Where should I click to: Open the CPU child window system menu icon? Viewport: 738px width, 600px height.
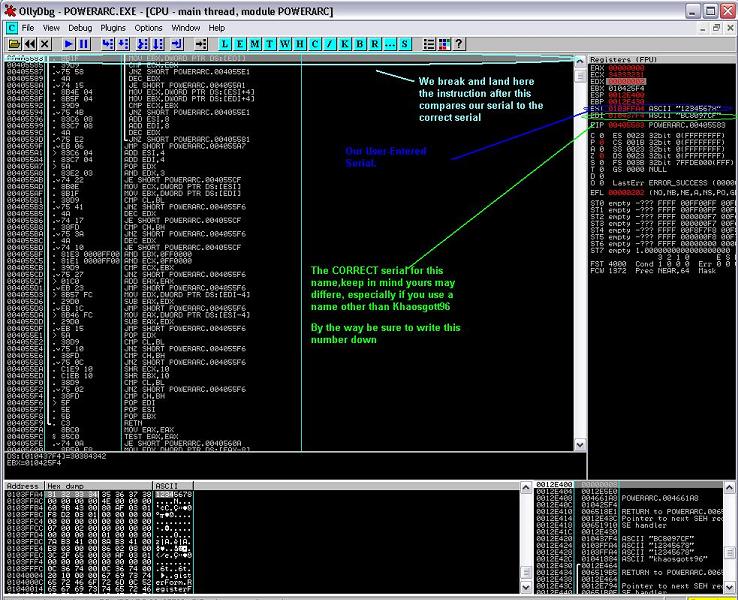coord(11,28)
